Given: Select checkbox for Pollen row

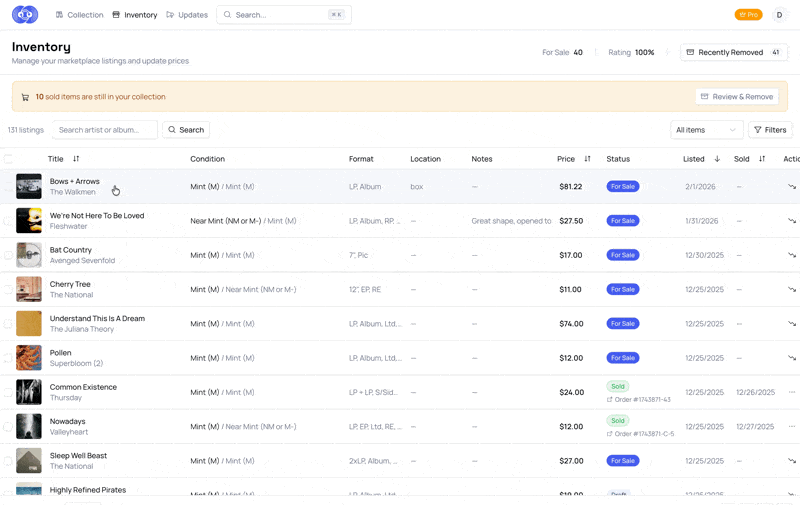Looking at the screenshot, I should pos(8,358).
